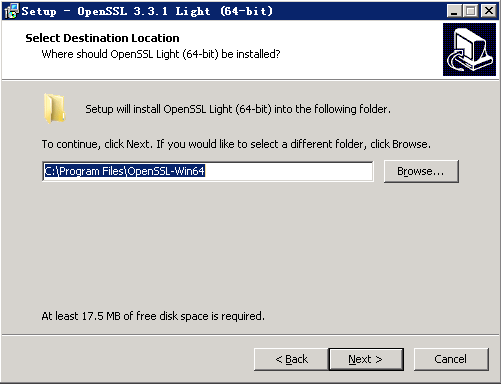
Task: Click the 17.5 MB free disk space notice
Action: click(x=153, y=316)
